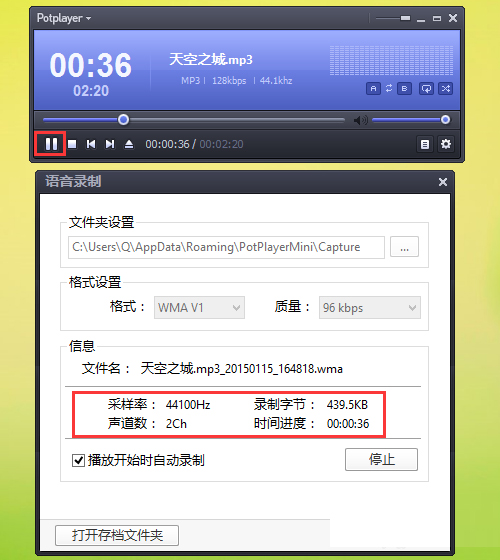Screen dimensions: 500x560
Task: Click the playback seek bar handle
Action: tap(124, 120)
